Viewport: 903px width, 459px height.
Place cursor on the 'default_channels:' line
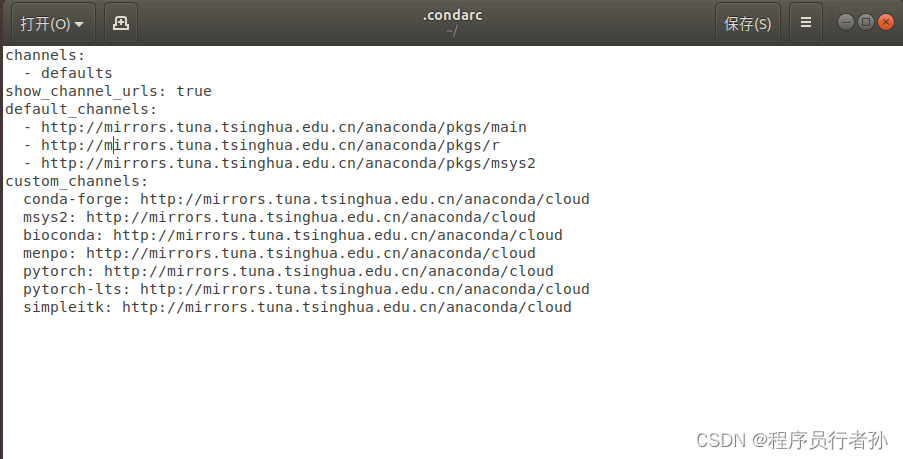tap(81, 109)
